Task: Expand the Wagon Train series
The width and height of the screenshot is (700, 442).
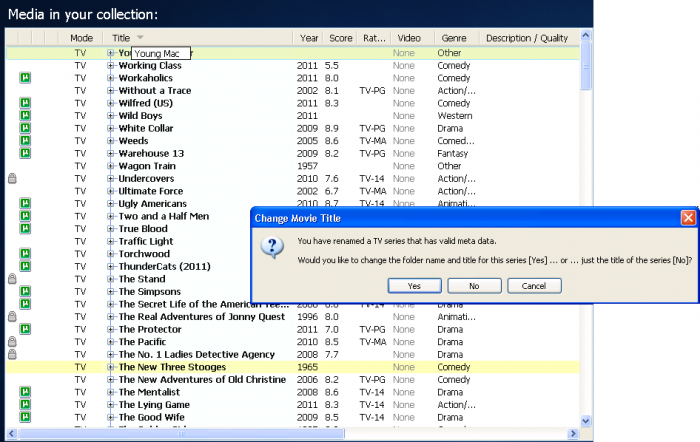Action: [110, 166]
